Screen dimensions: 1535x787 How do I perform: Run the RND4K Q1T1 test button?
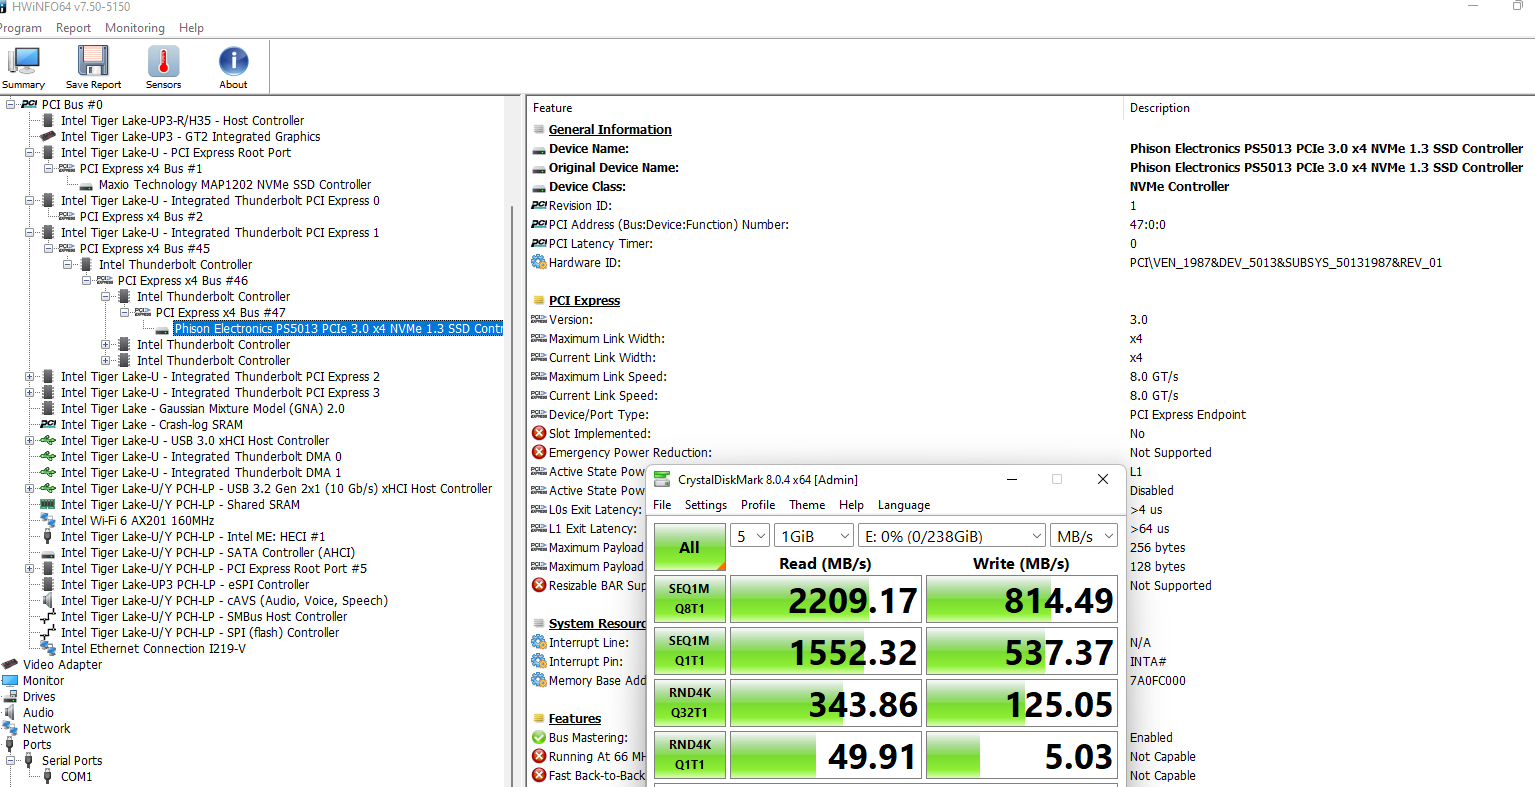(689, 755)
